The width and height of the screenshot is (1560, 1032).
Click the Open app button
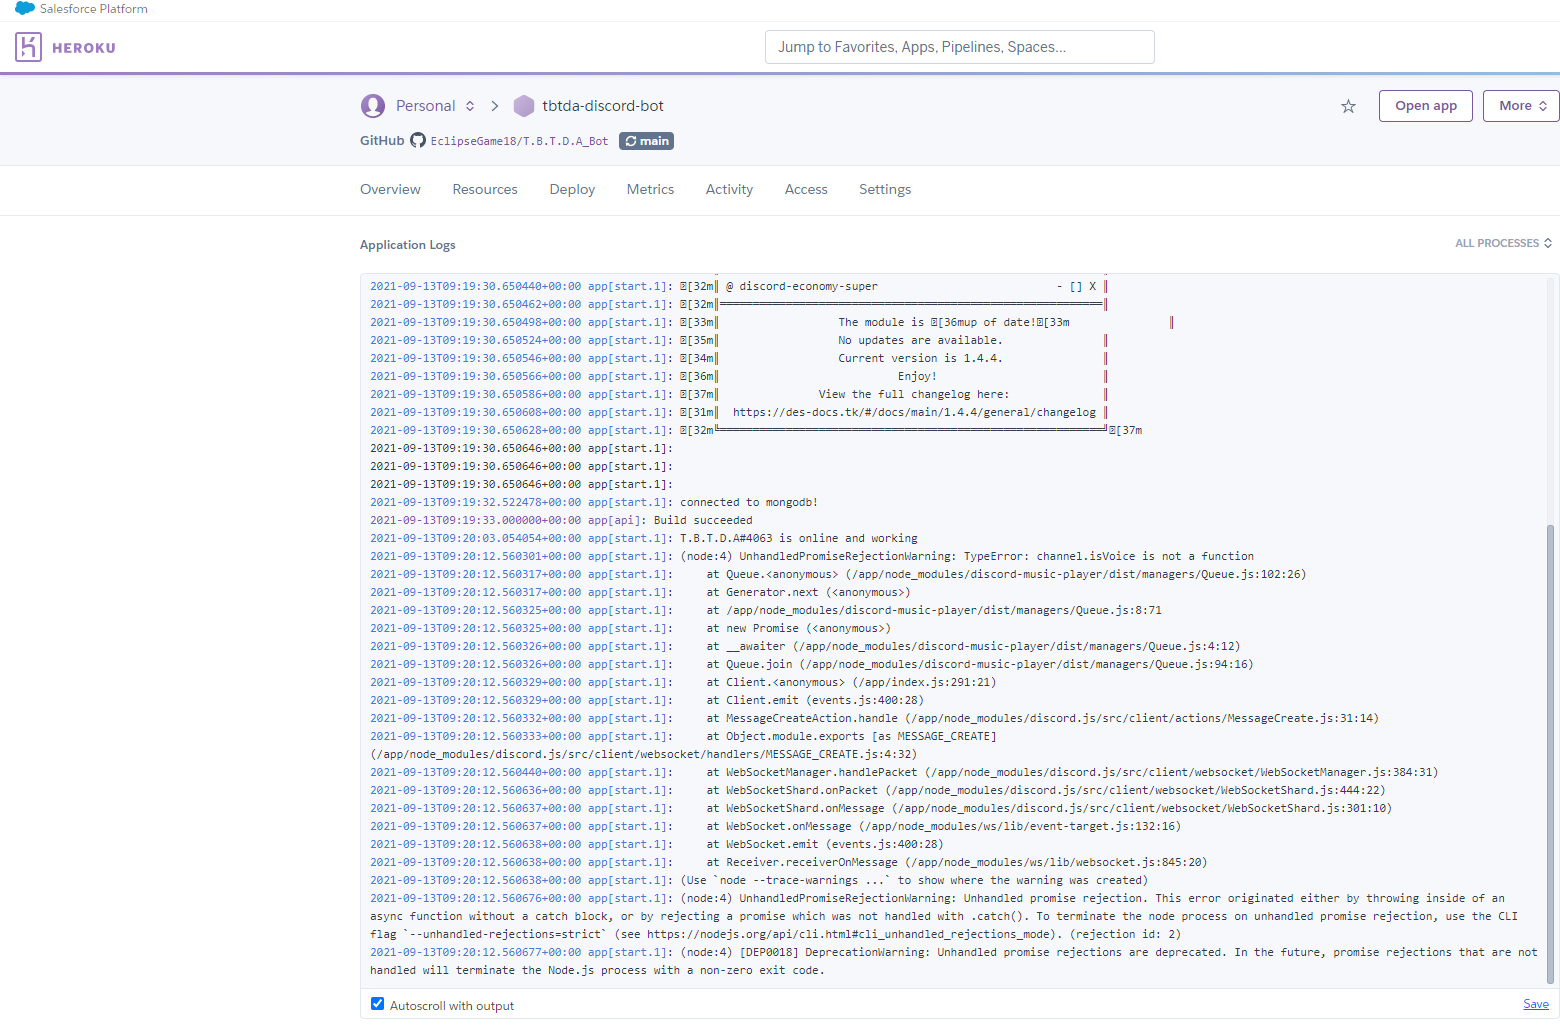point(1425,105)
